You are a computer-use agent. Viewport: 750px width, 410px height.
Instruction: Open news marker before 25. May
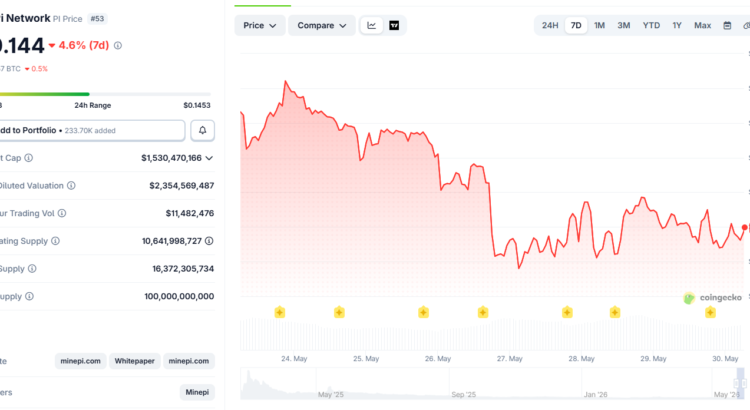[339, 312]
